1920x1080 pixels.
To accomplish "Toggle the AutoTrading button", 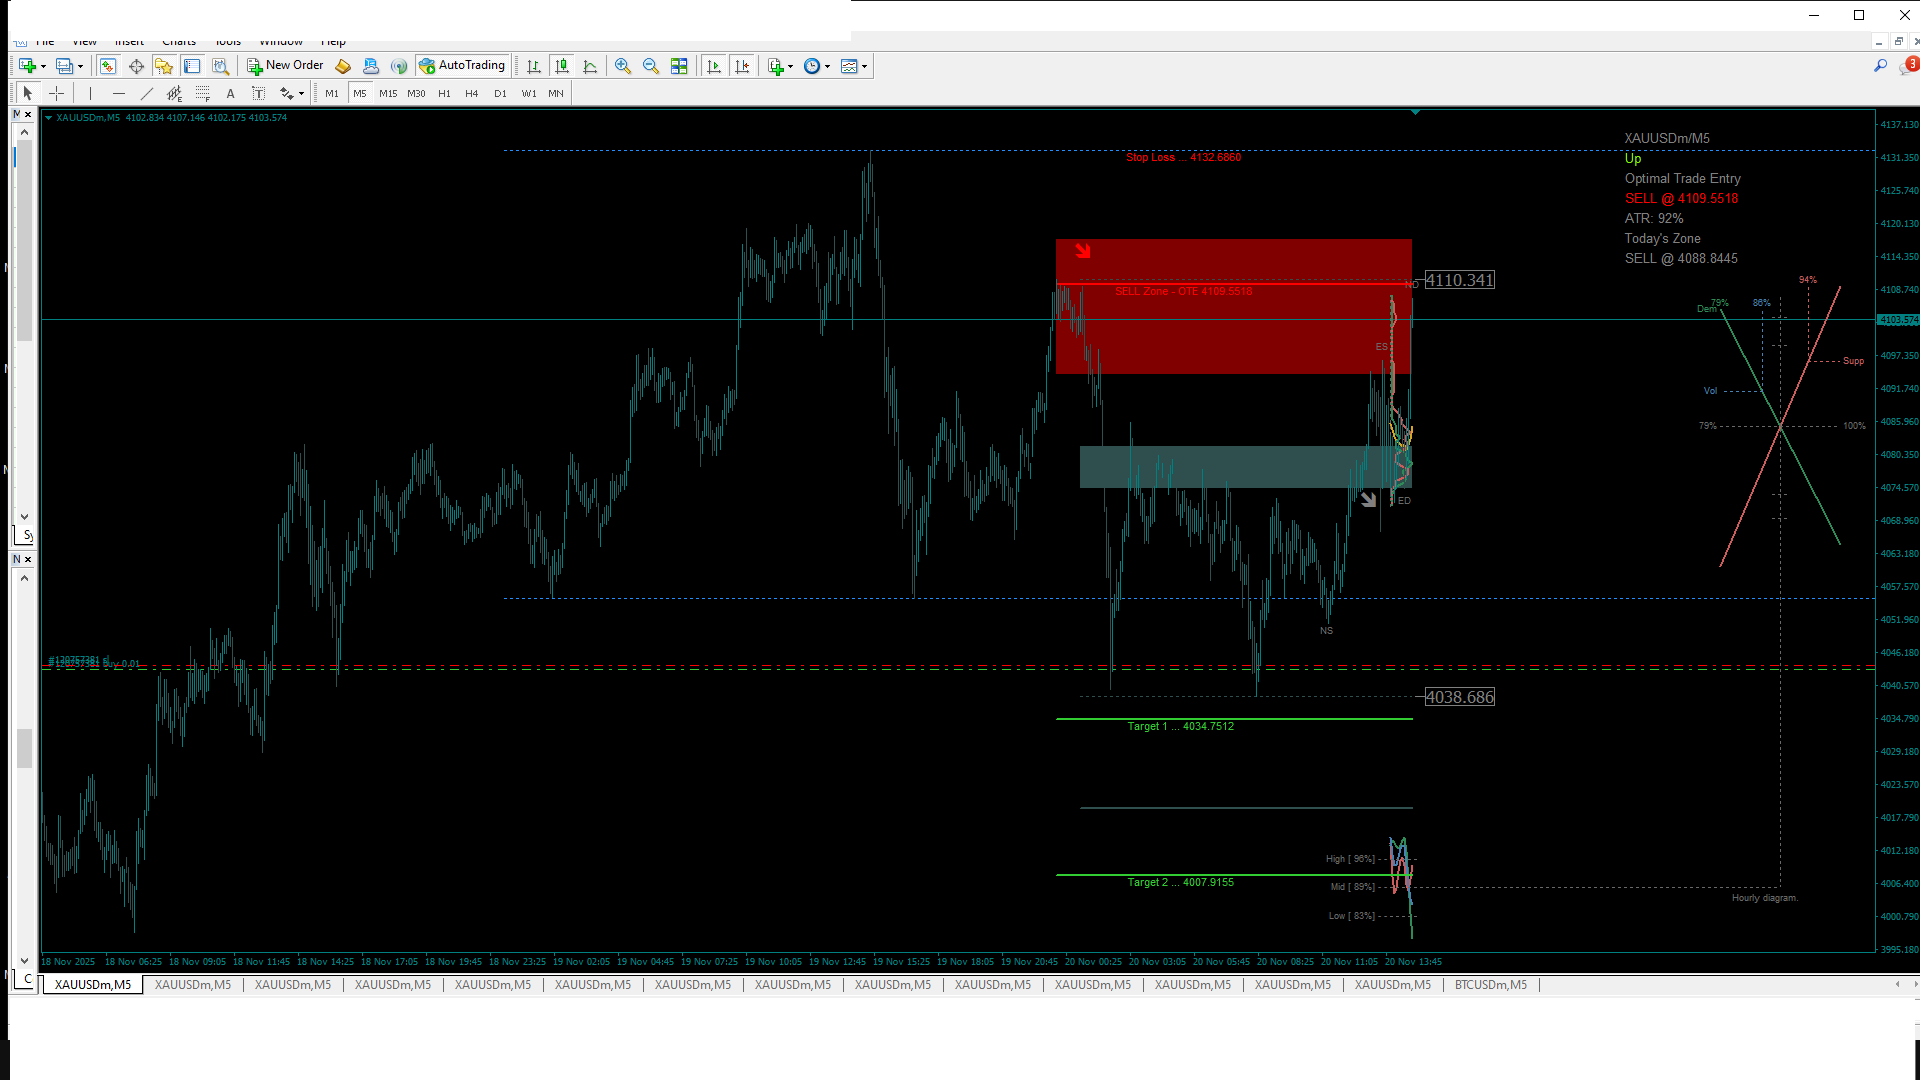I will [x=462, y=66].
